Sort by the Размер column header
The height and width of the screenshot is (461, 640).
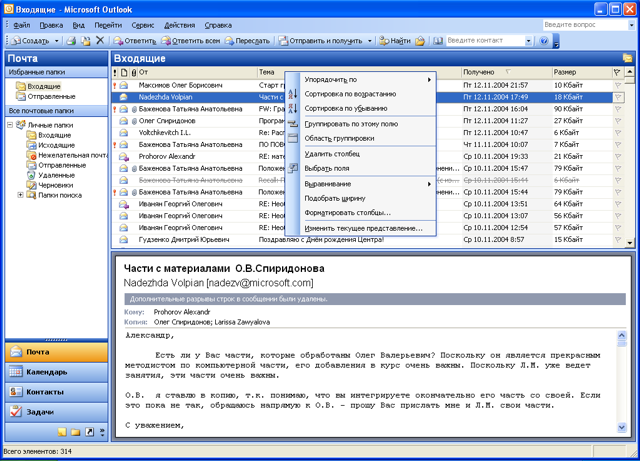(x=582, y=72)
